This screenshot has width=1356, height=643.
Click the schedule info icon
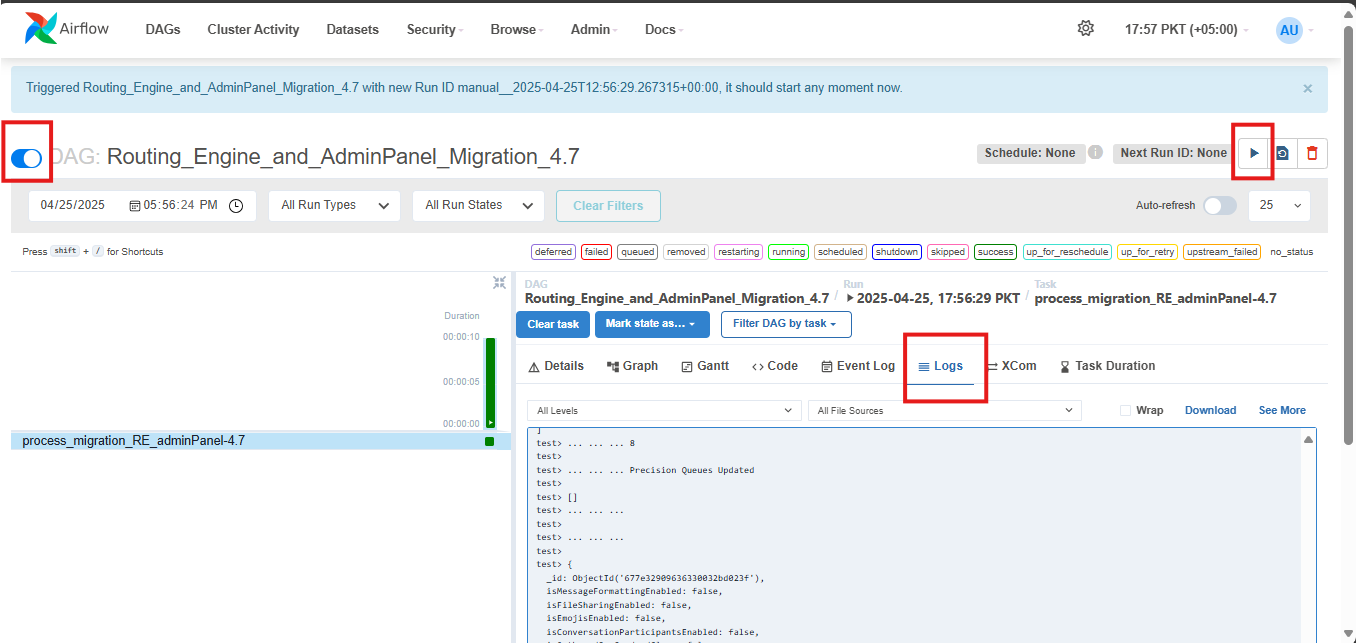[x=1095, y=153]
